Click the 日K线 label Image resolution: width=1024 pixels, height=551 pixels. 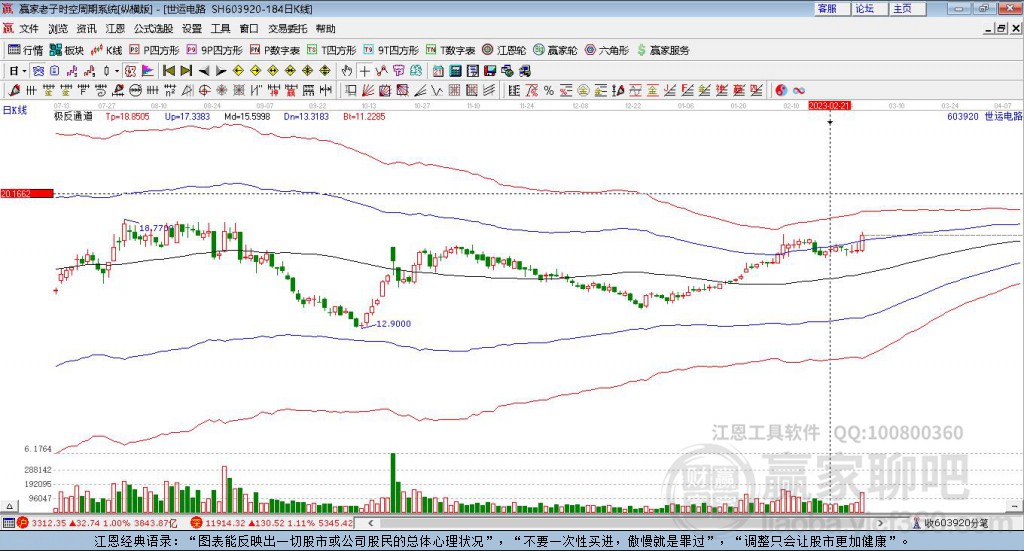14,110
